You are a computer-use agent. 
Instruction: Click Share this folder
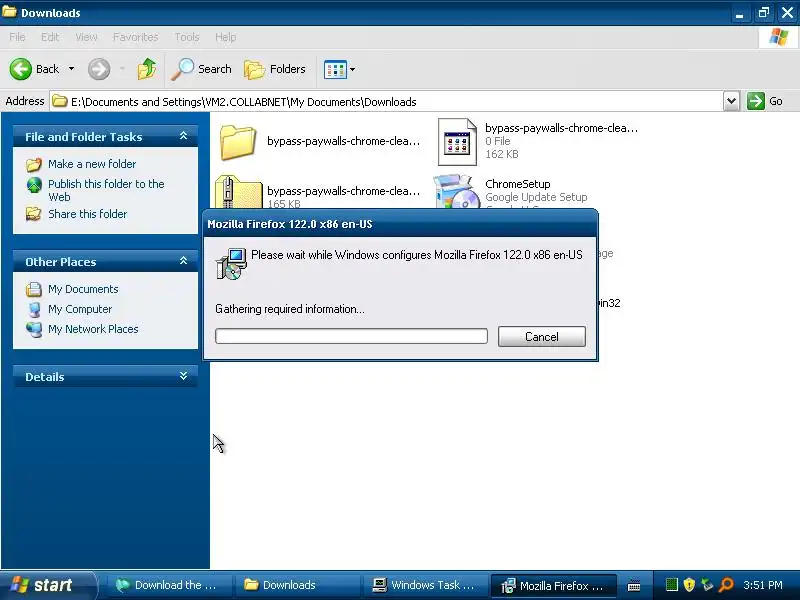tap(87, 214)
